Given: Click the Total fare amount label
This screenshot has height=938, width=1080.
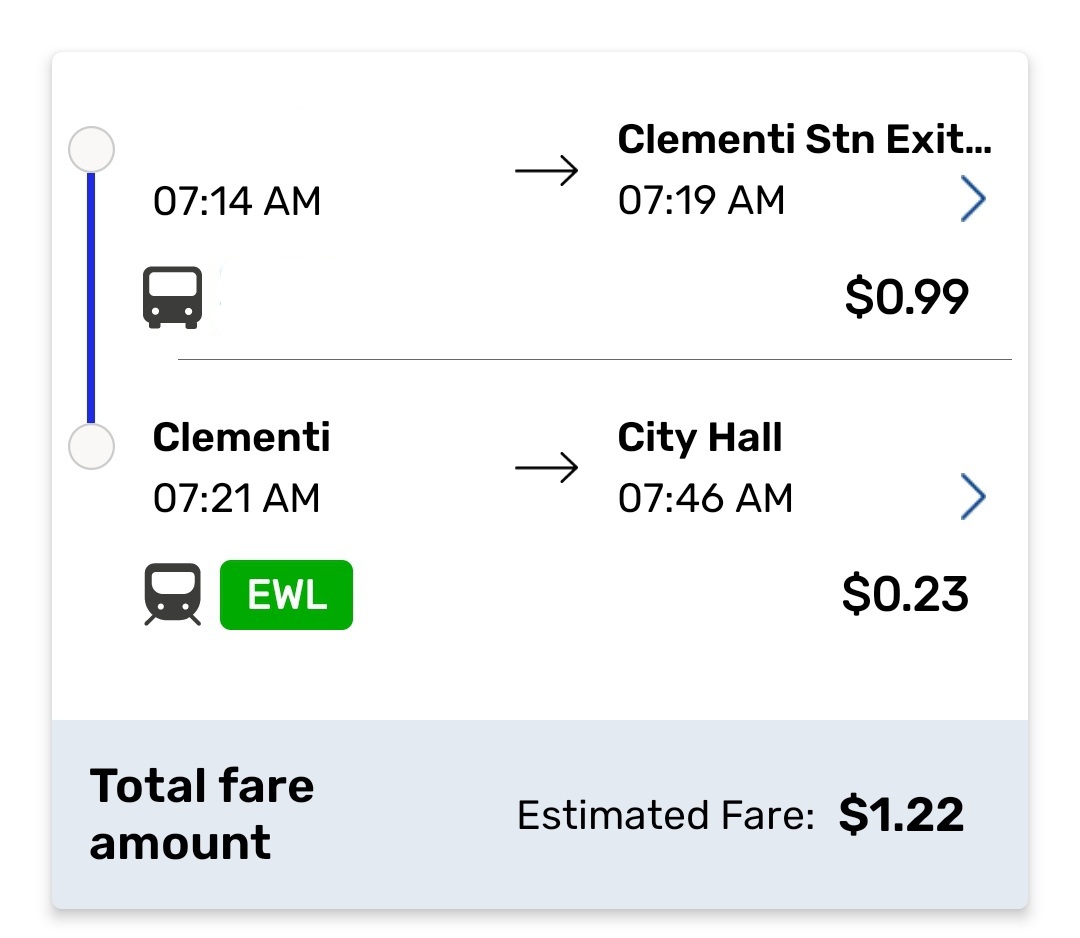Looking at the screenshot, I should click(x=202, y=814).
